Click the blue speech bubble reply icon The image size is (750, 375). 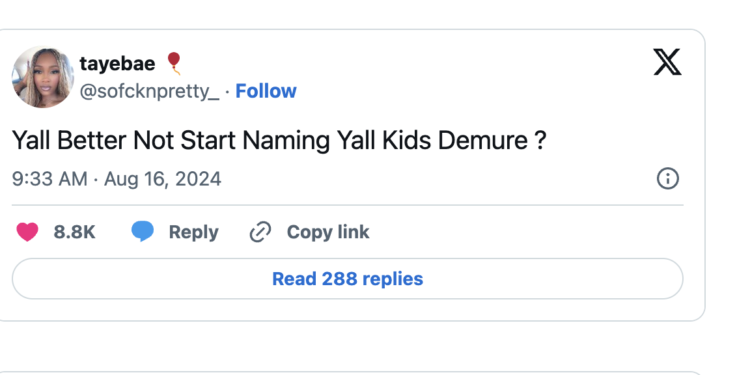coord(143,232)
